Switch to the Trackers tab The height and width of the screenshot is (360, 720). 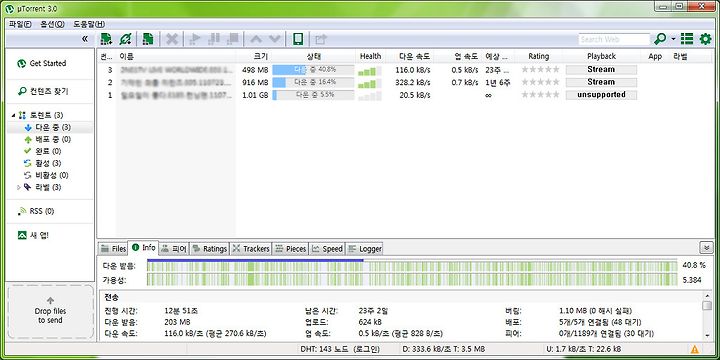(251, 248)
